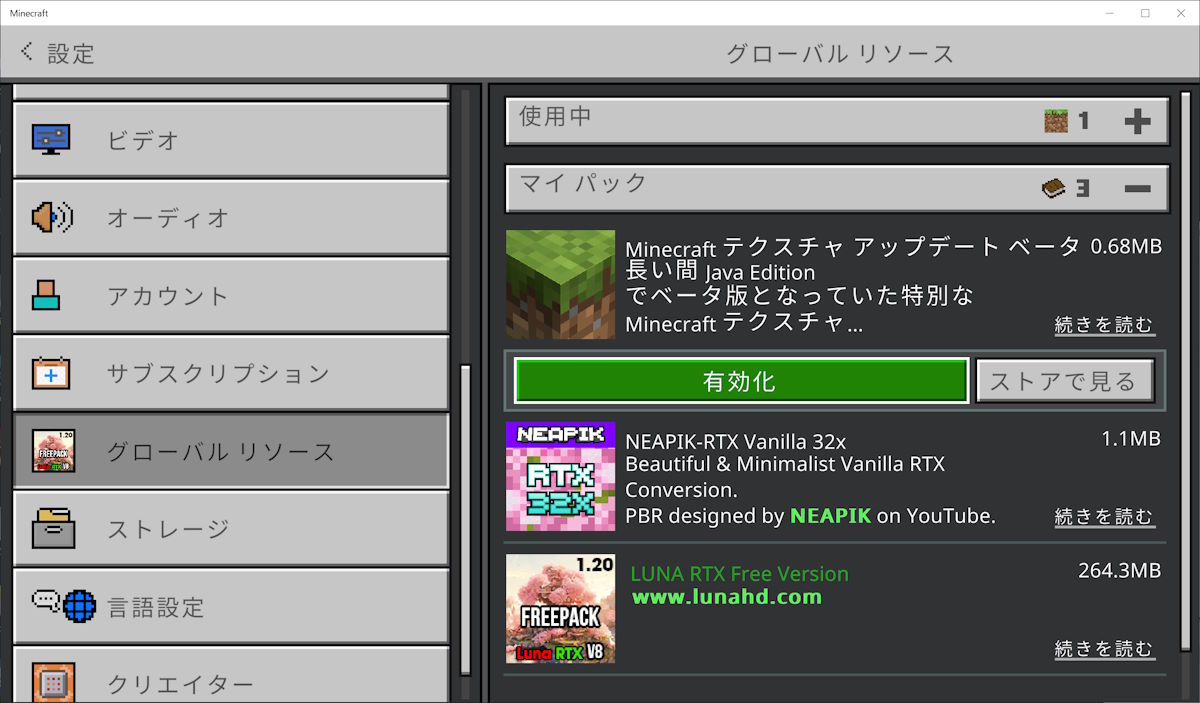
Task: Open the ストレージ settings tab
Action: [231, 530]
